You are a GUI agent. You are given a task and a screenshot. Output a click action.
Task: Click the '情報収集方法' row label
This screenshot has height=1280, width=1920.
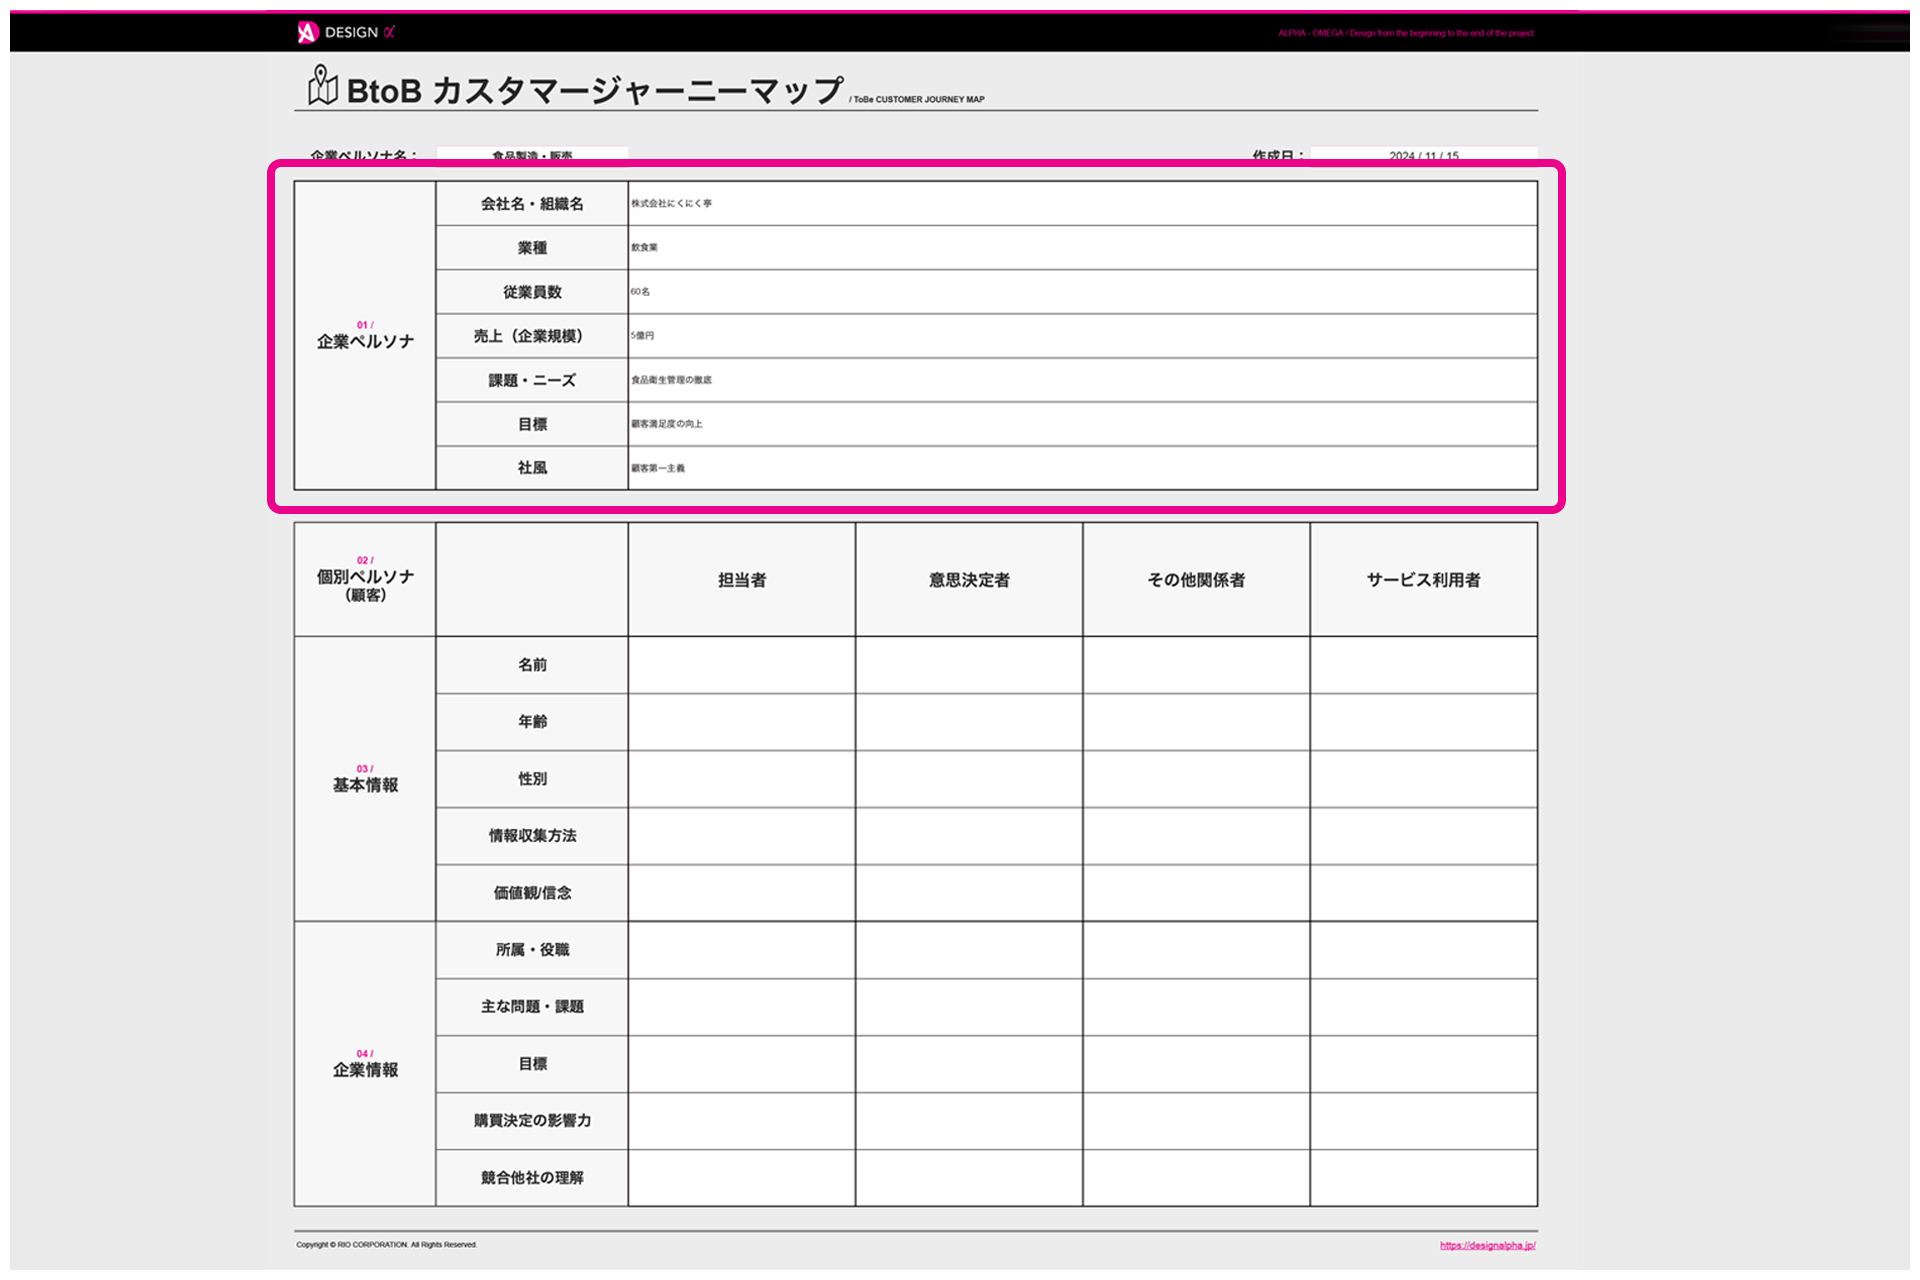pos(532,836)
